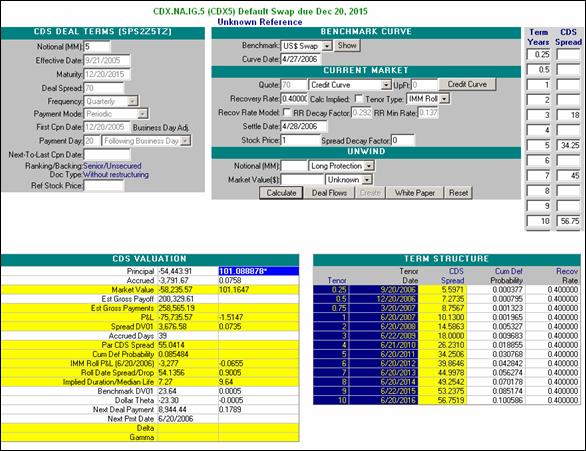Click the Spread Decay Factor field
The width and height of the screenshot is (586, 451).
pyautogui.click(x=403, y=140)
